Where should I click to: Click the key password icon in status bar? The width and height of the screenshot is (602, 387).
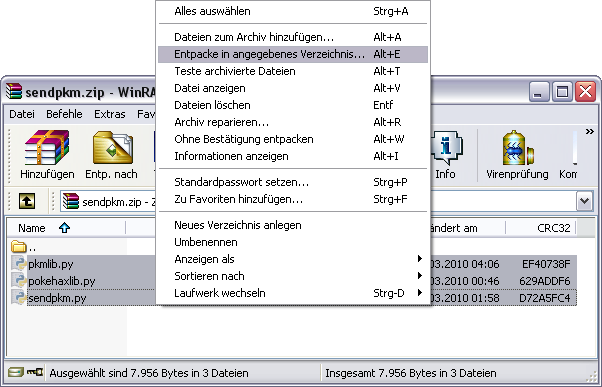click(x=35, y=372)
